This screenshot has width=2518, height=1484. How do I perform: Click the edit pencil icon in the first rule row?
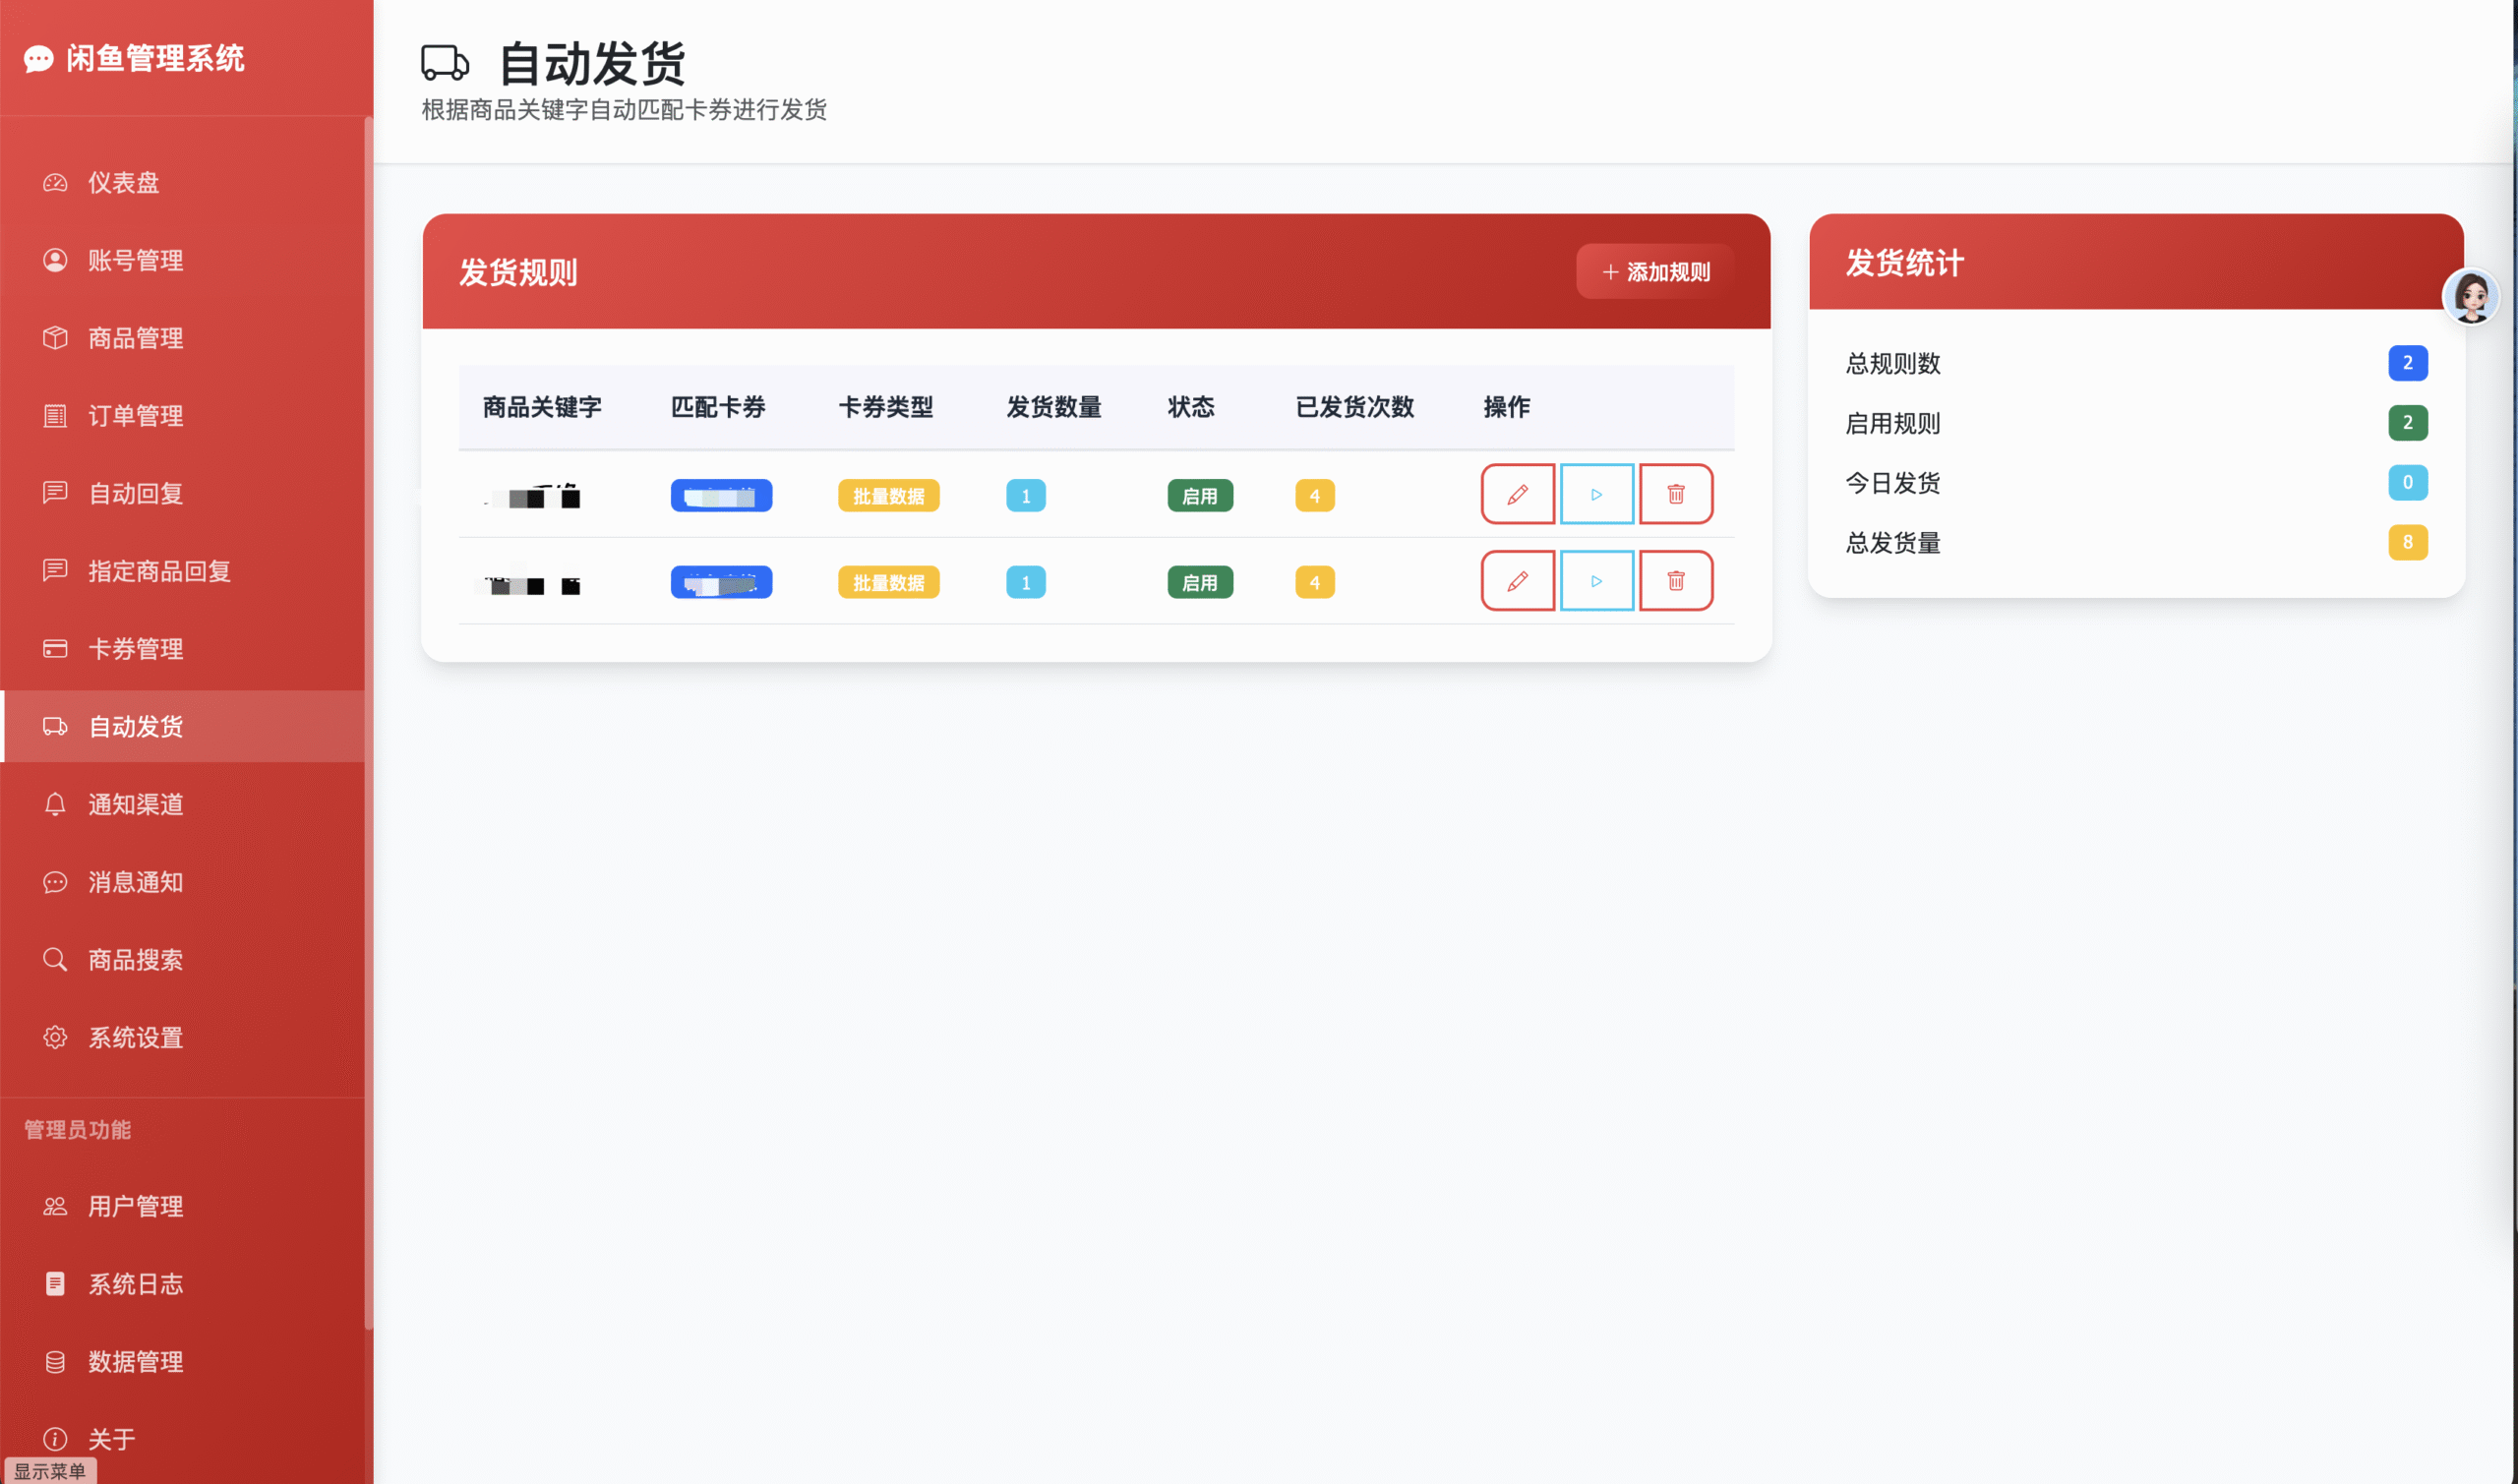coord(1517,494)
